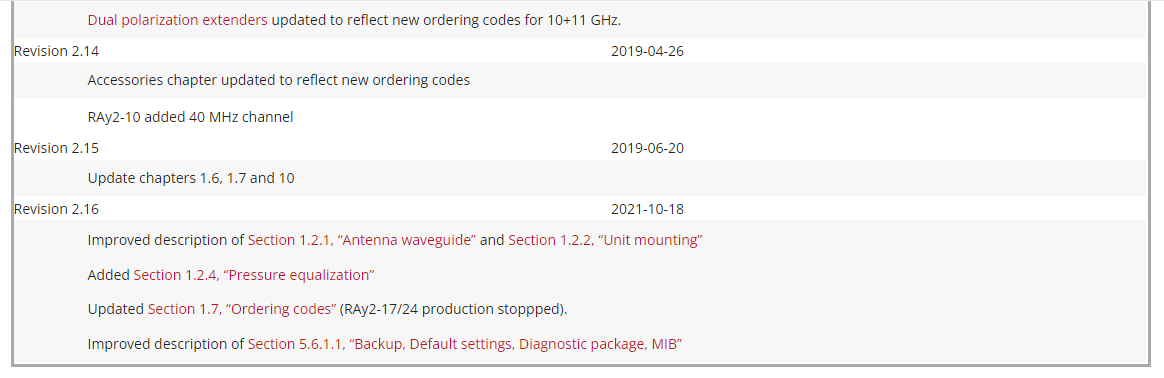1164x378 pixels.
Task: Click the date 2021-10-18
Action: 647,209
